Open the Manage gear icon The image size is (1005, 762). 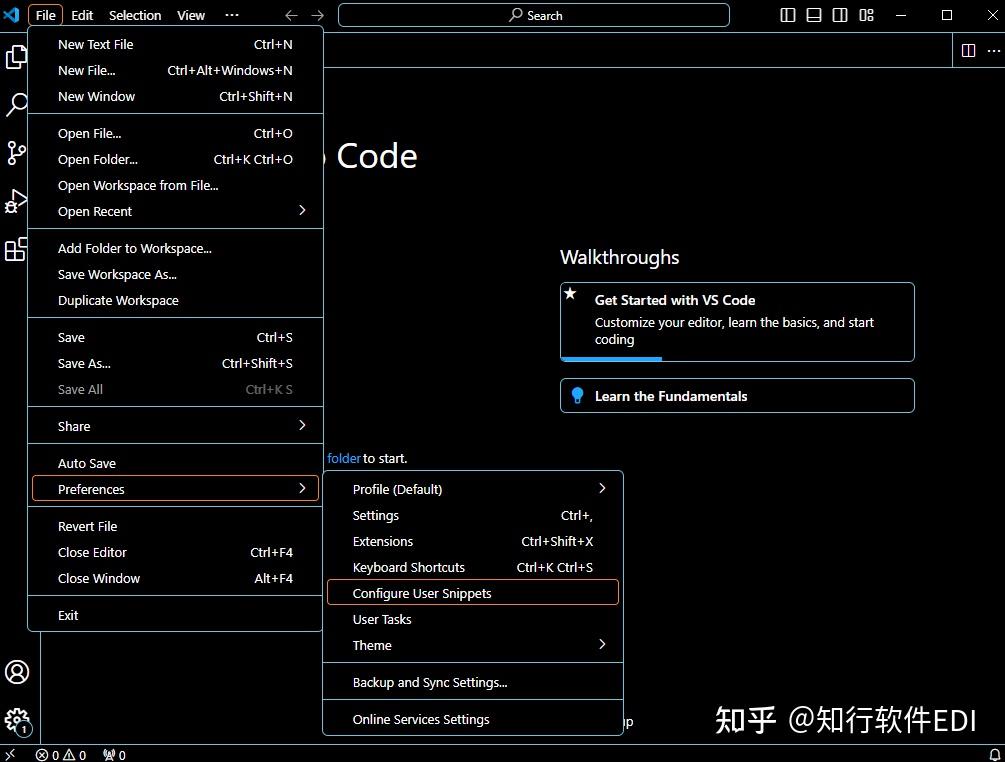coord(17,720)
